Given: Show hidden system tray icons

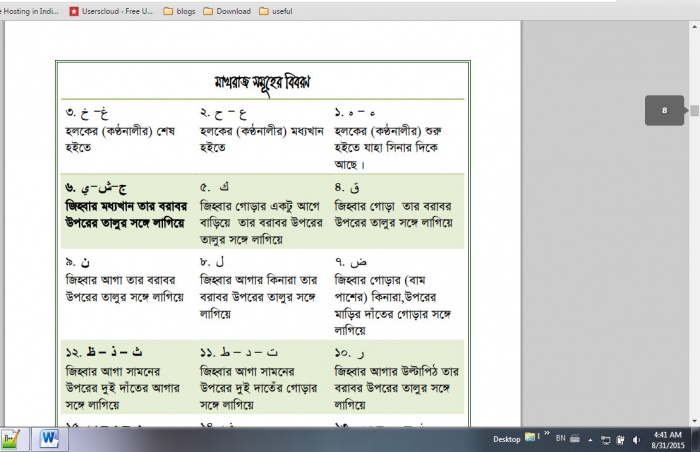Looking at the screenshot, I should (x=590, y=440).
